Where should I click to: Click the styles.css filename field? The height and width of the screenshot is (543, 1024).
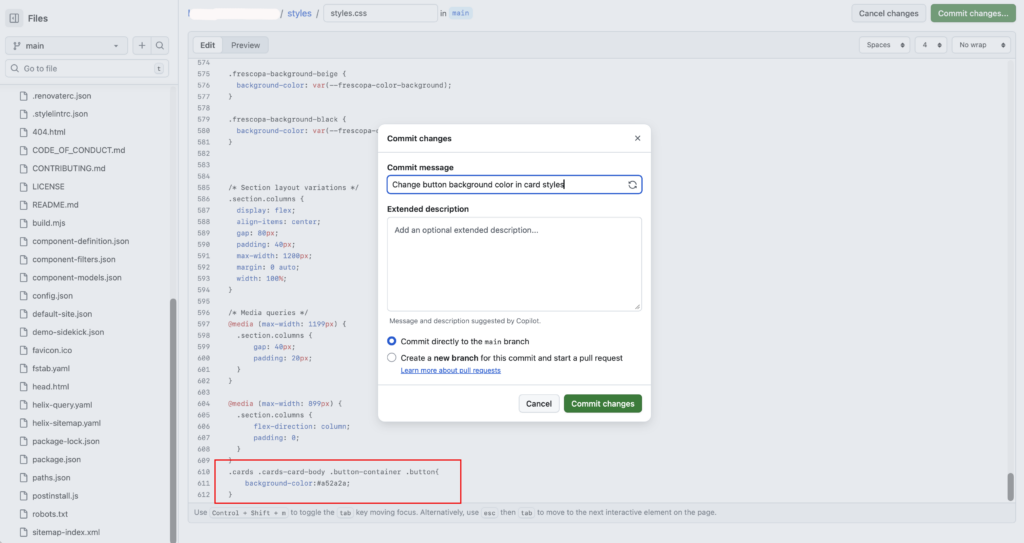(380, 13)
